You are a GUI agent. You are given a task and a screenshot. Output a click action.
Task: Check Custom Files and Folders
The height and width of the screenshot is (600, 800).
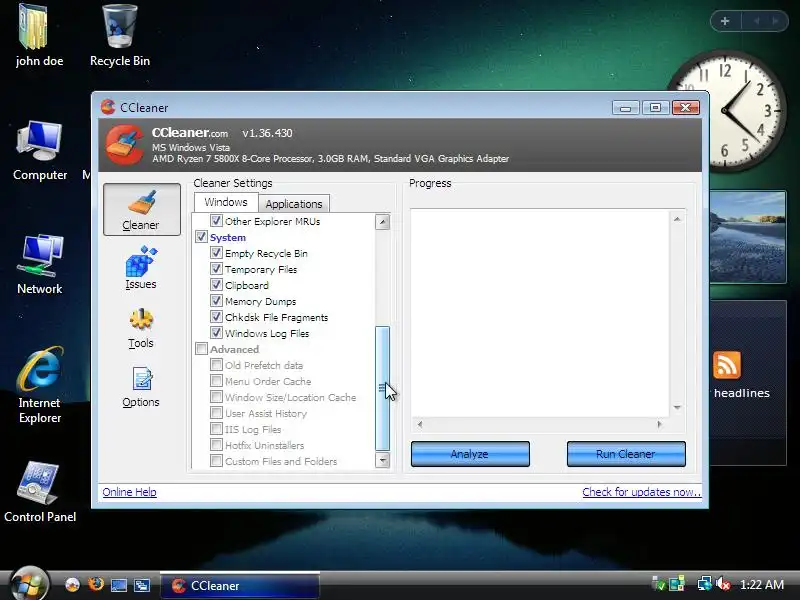[216, 461]
